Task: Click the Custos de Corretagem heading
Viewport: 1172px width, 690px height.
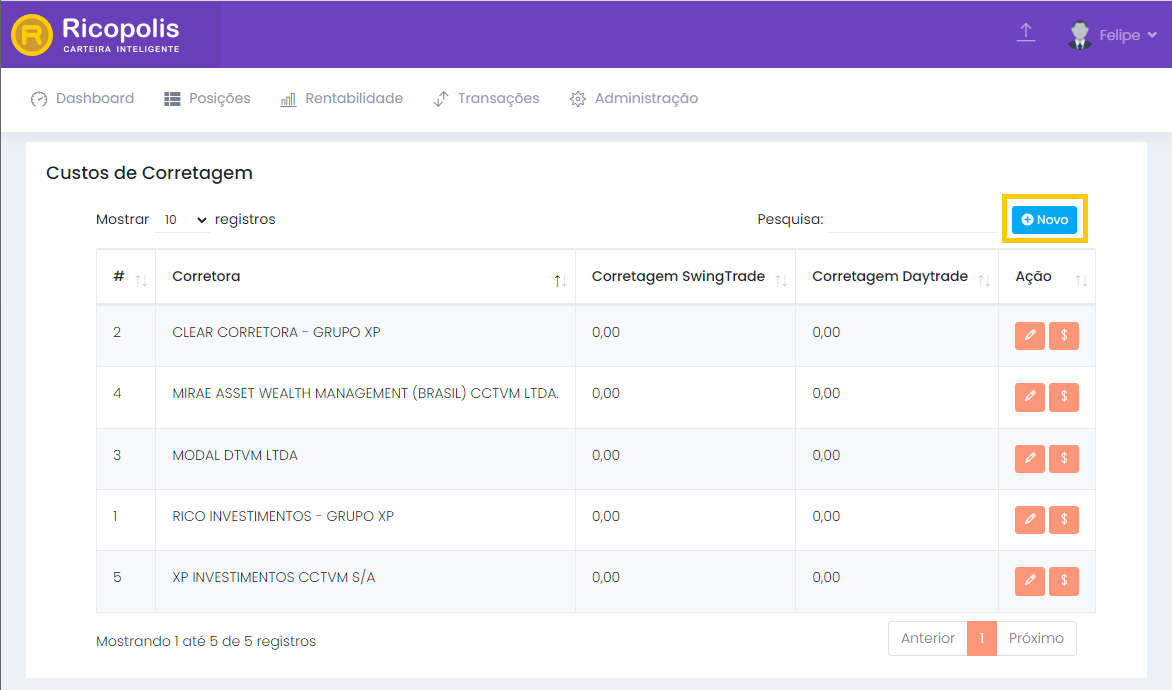Action: tap(149, 173)
